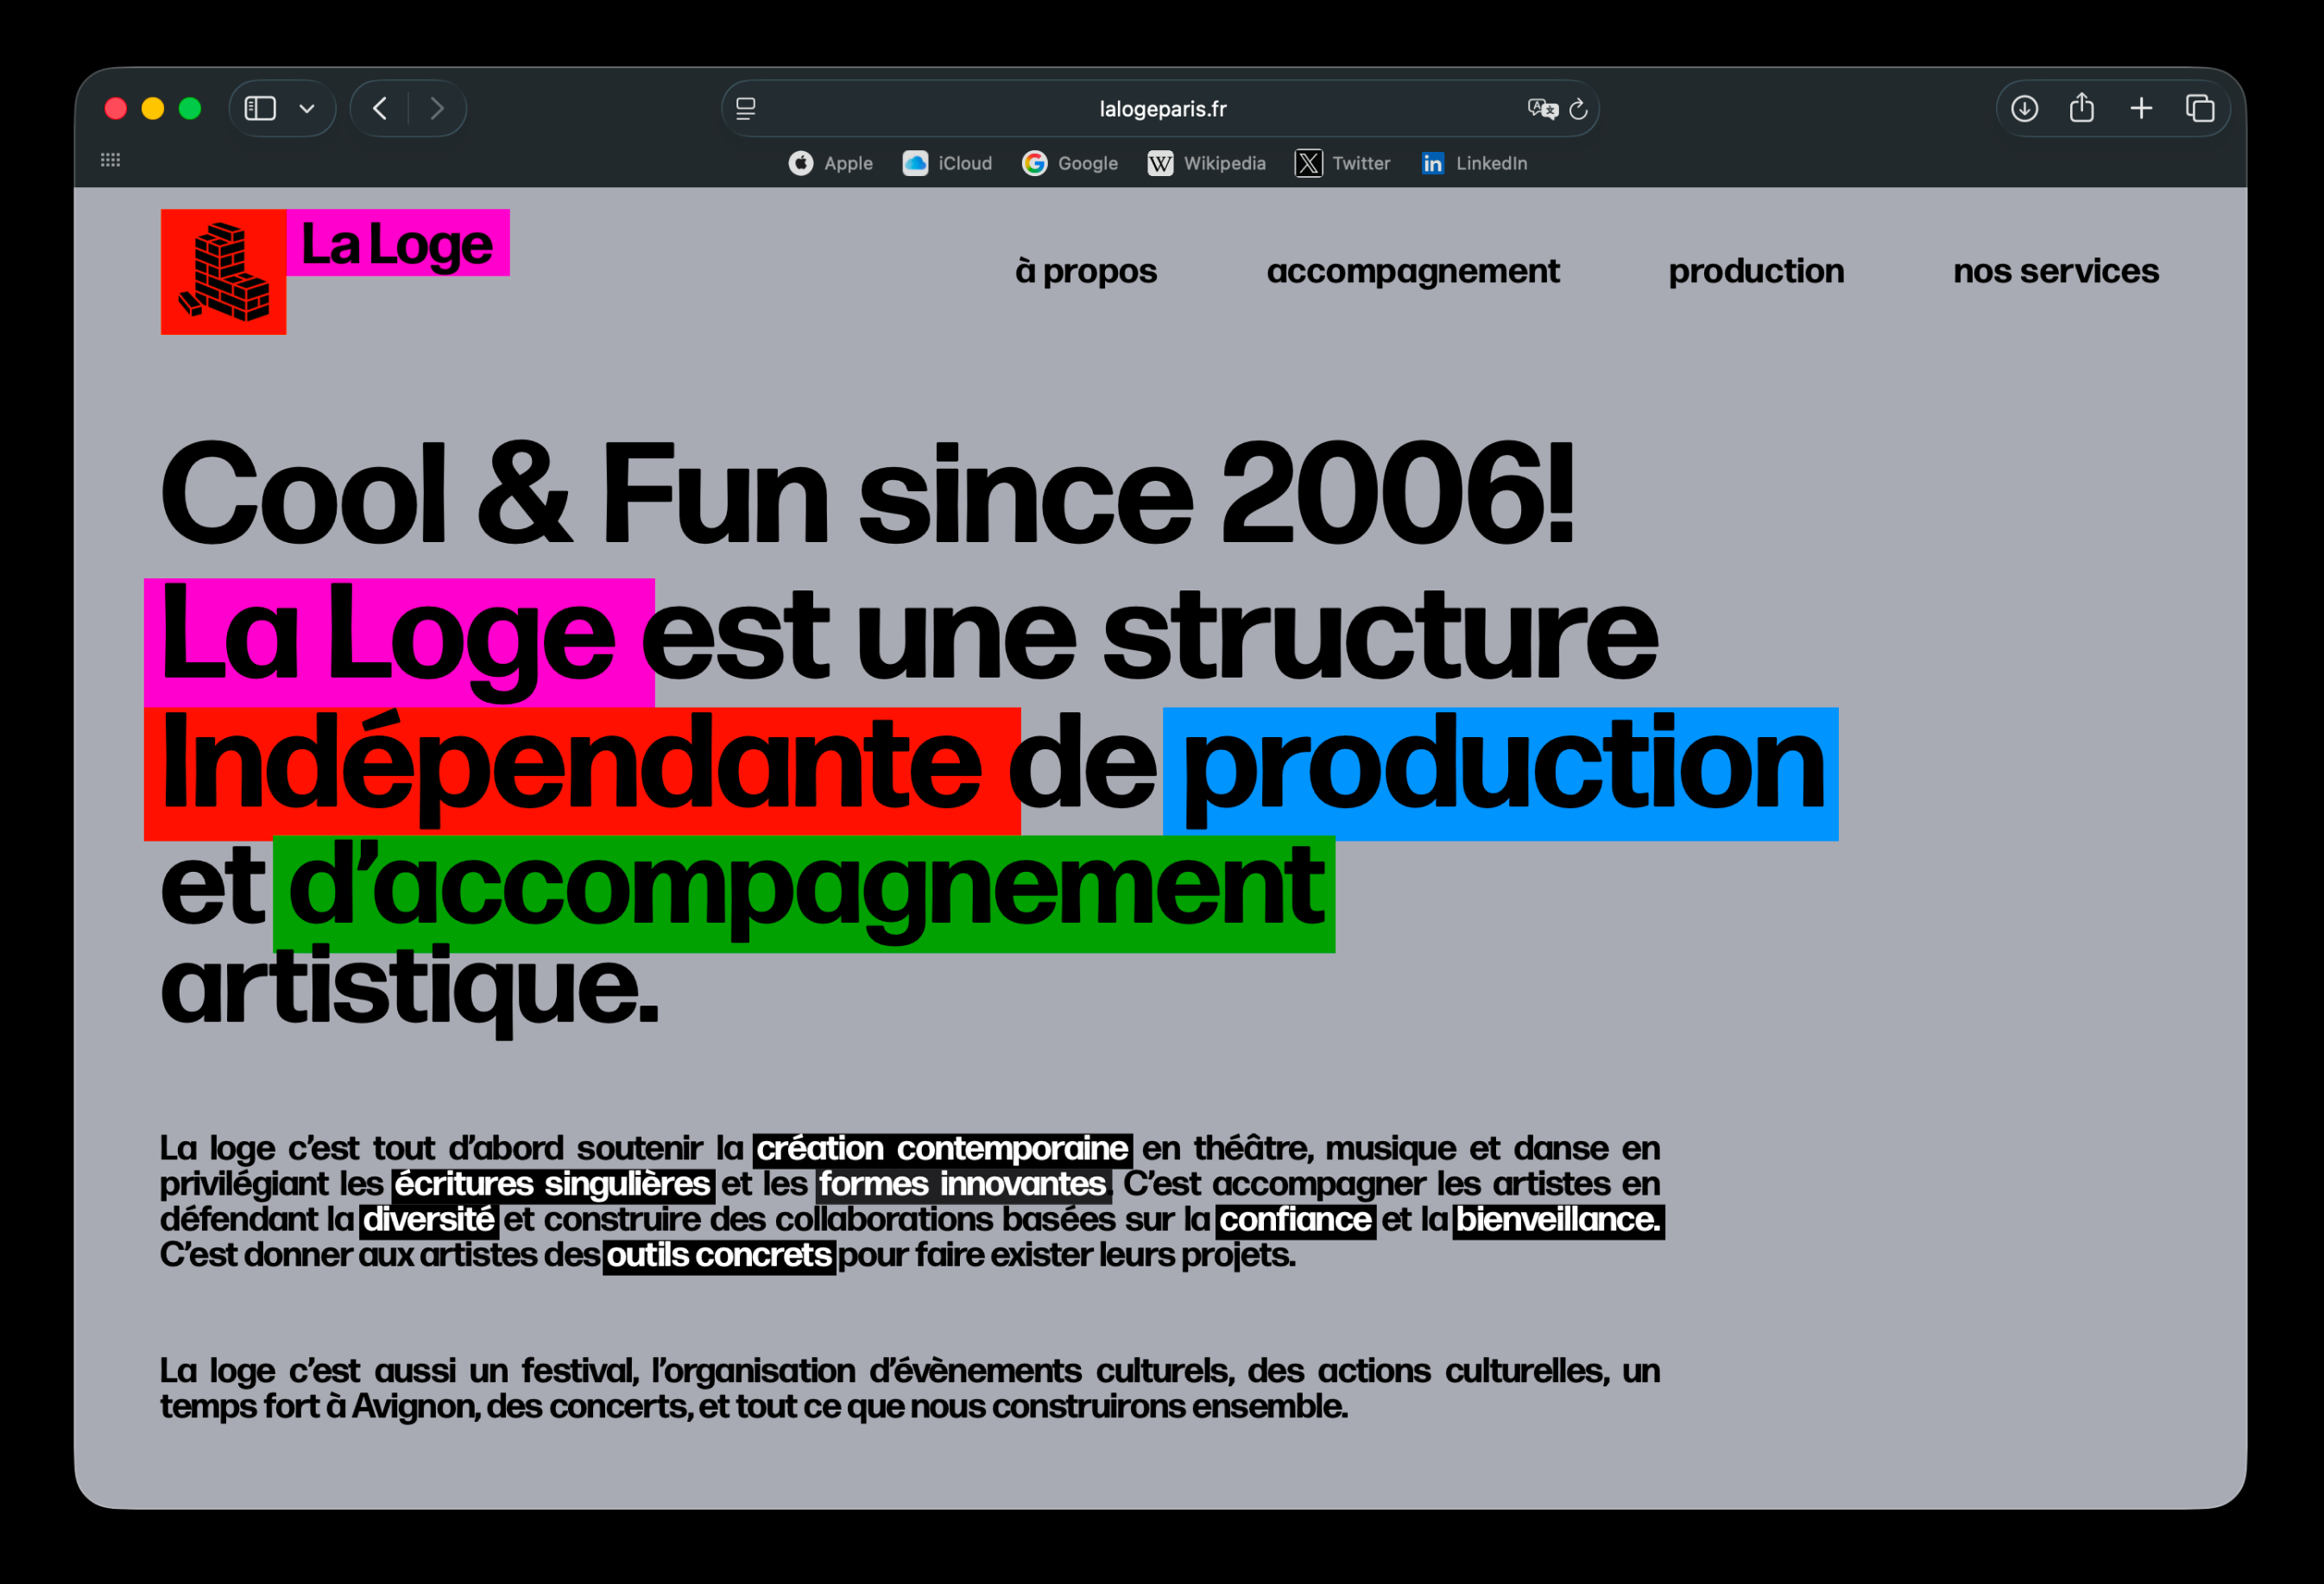The image size is (2324, 1584).
Task: Open the à propos menu
Action: pyautogui.click(x=1086, y=271)
